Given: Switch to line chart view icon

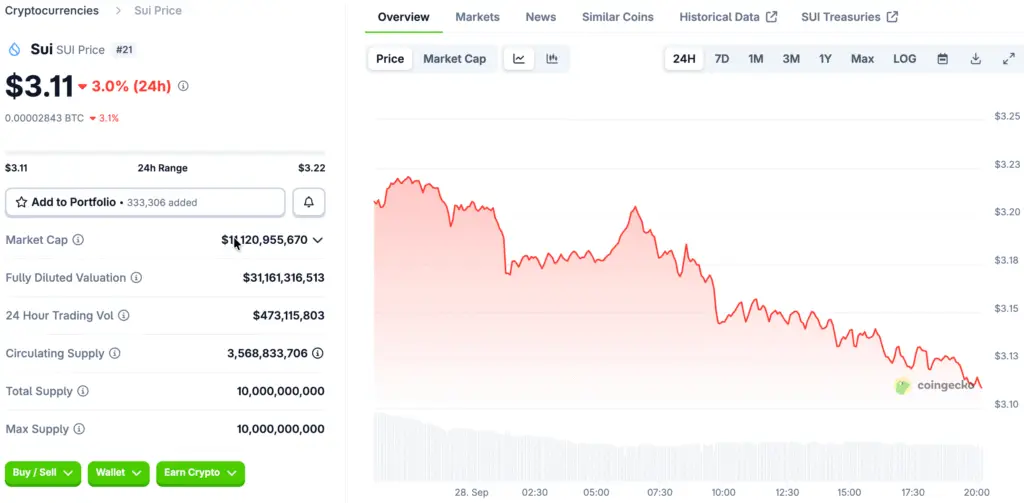Looking at the screenshot, I should 519,59.
